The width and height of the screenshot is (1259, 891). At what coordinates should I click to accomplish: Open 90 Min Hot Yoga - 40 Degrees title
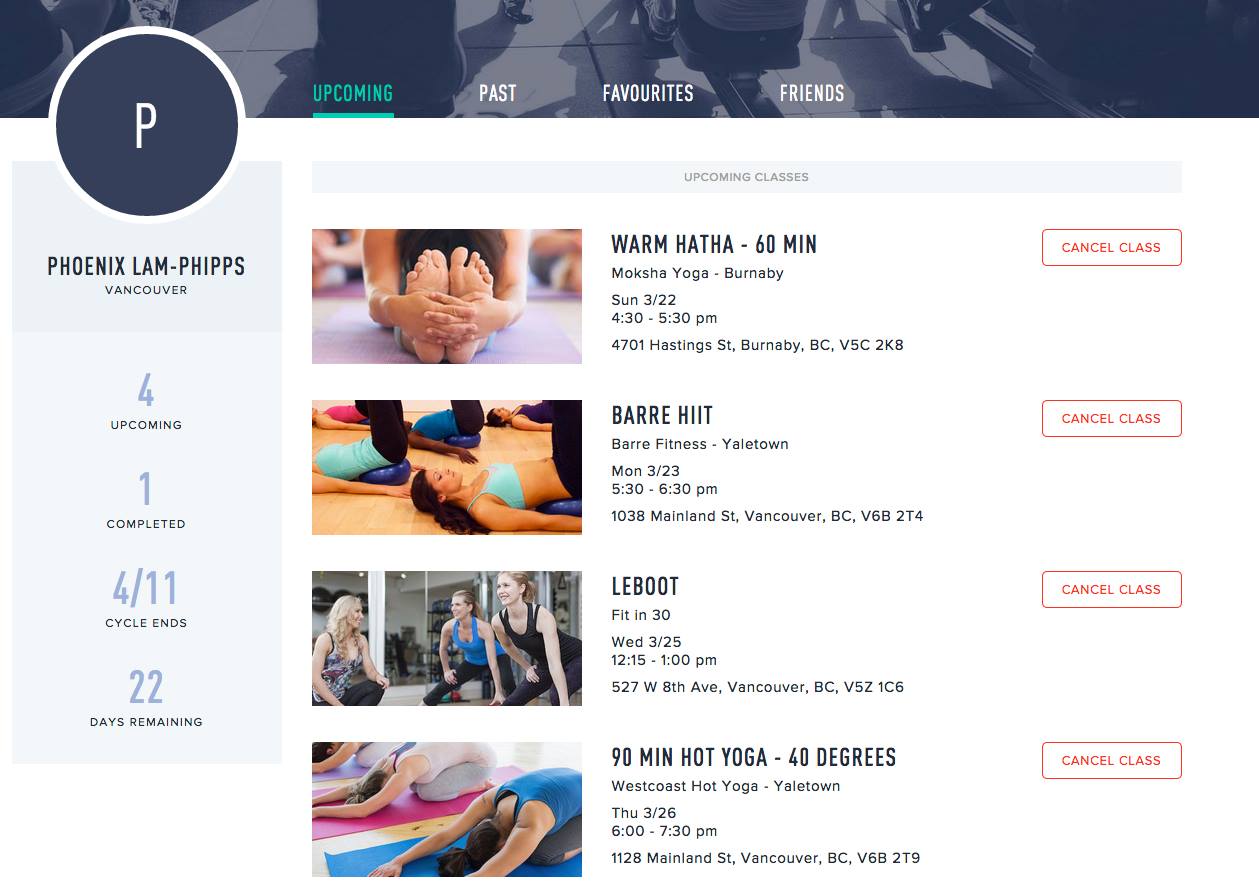(754, 757)
